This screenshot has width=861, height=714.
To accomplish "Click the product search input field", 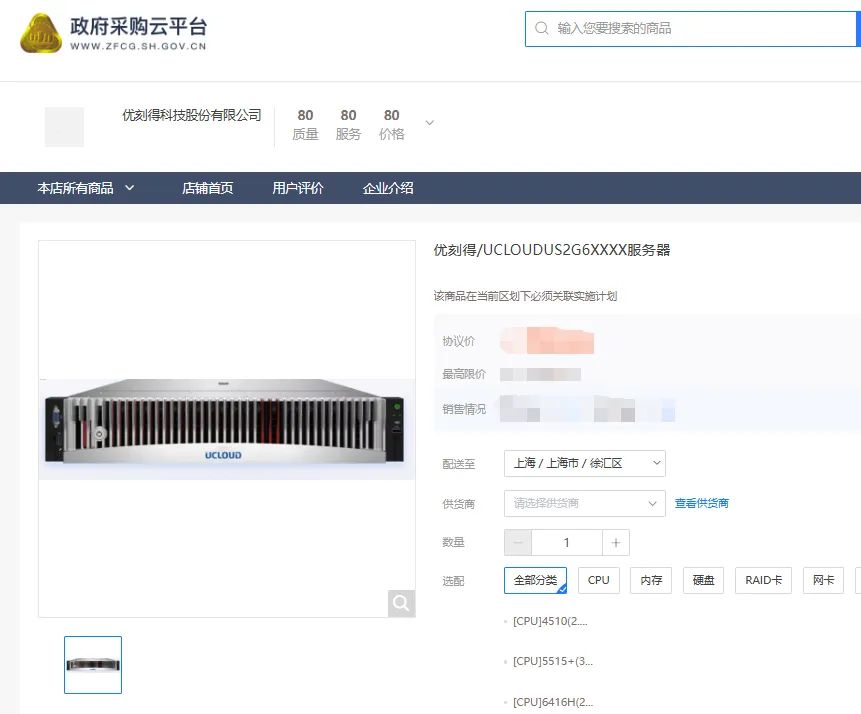I will coord(700,29).
